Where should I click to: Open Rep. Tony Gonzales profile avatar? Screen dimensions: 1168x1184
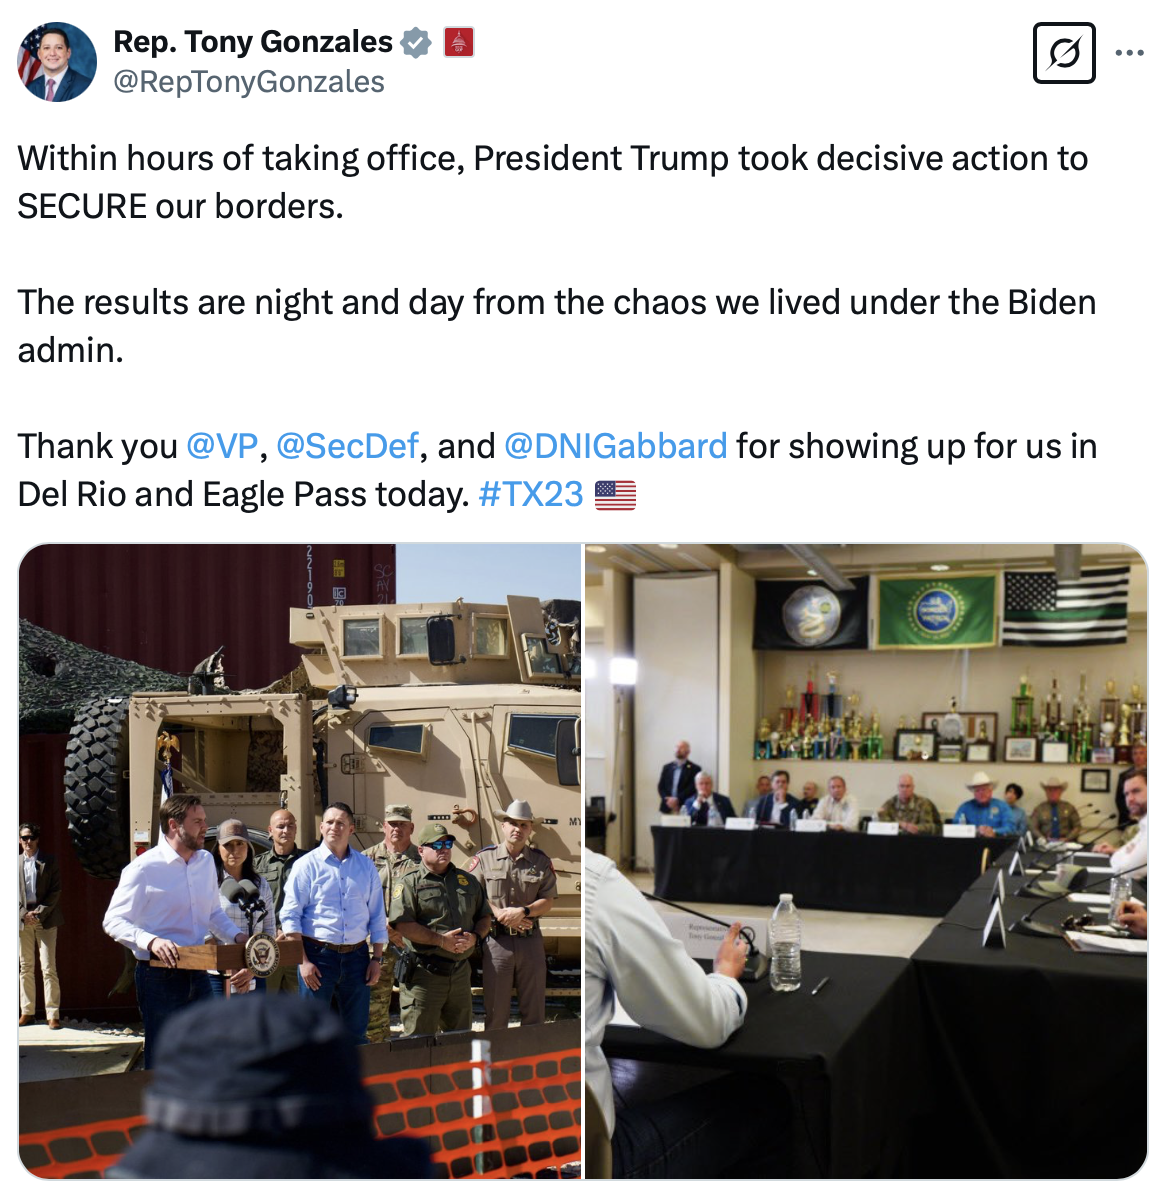pos(57,62)
